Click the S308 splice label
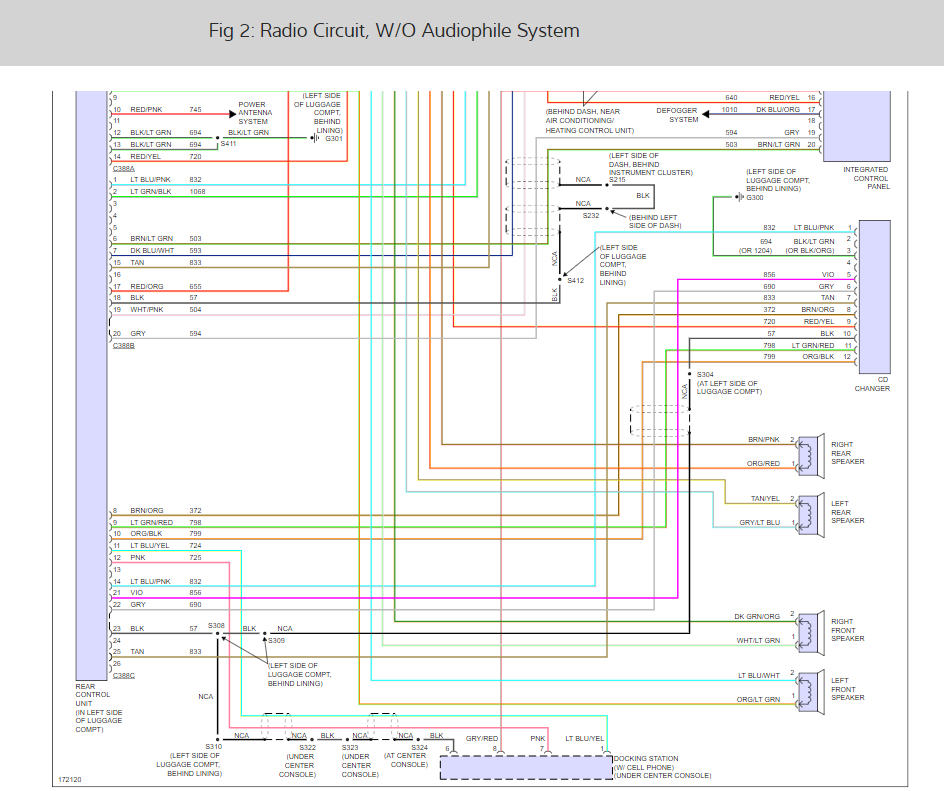 pyautogui.click(x=216, y=625)
